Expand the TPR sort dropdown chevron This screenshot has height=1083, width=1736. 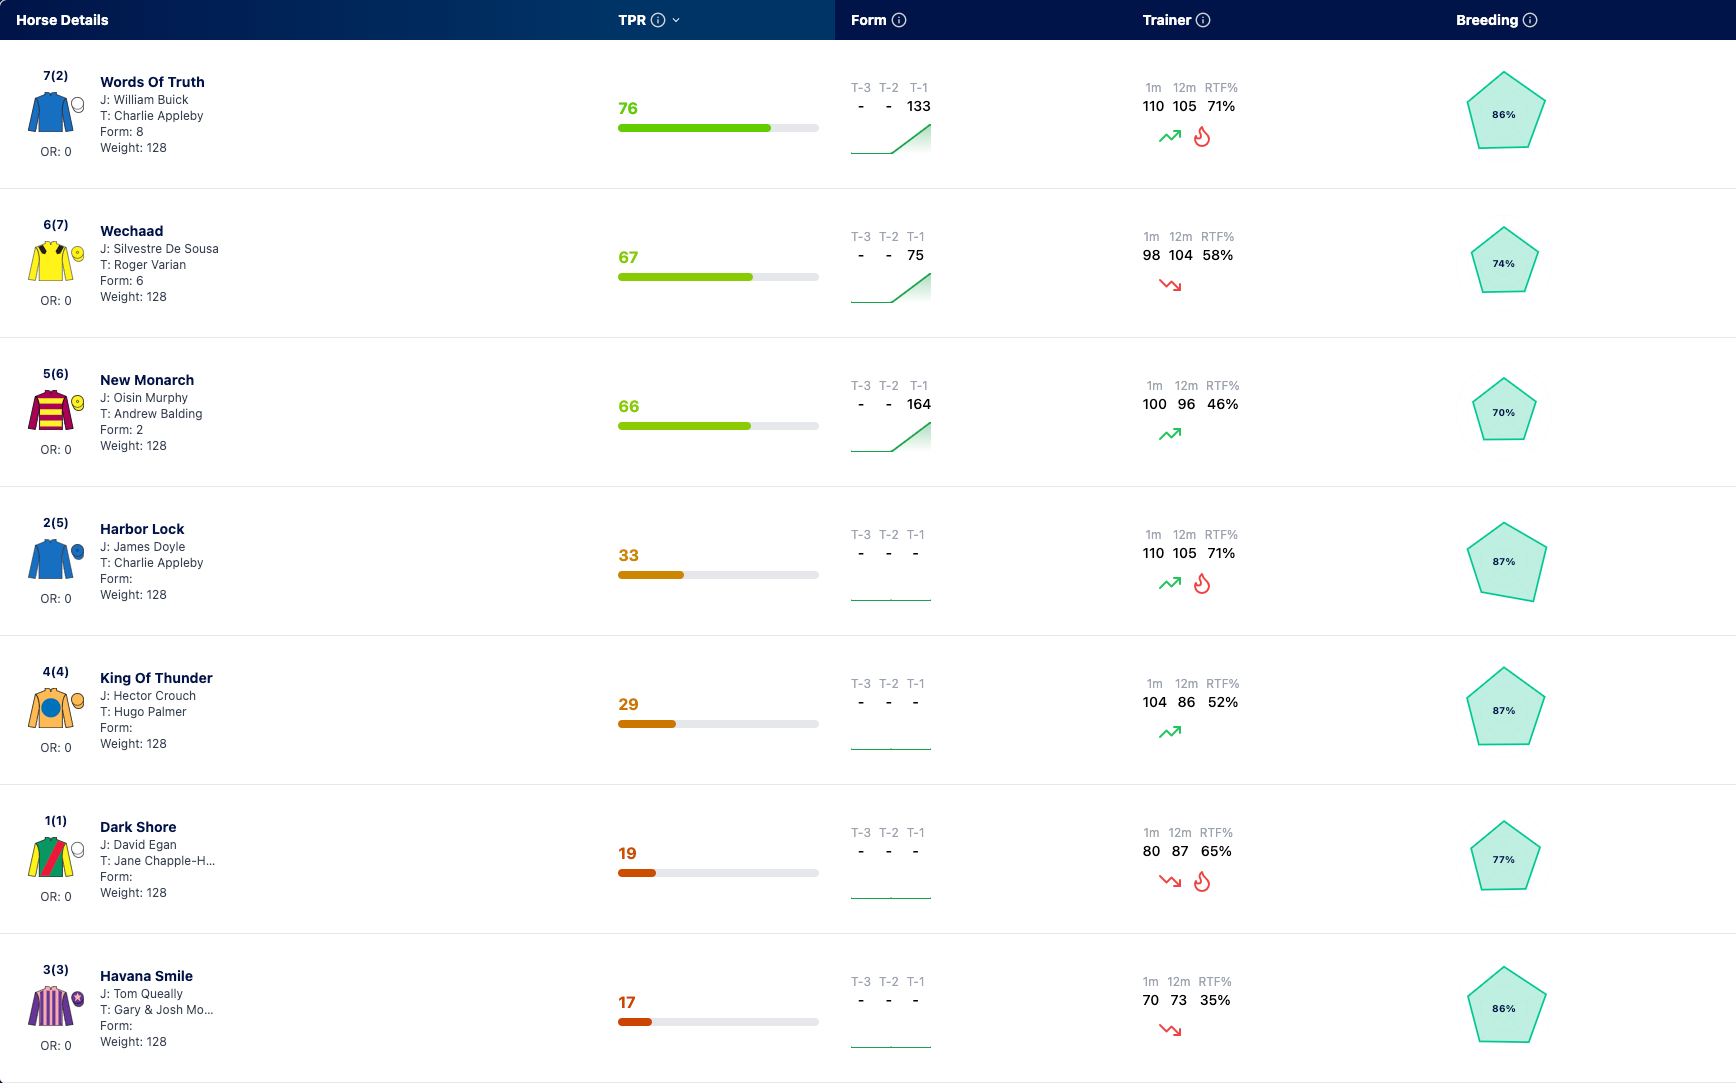pos(676,20)
